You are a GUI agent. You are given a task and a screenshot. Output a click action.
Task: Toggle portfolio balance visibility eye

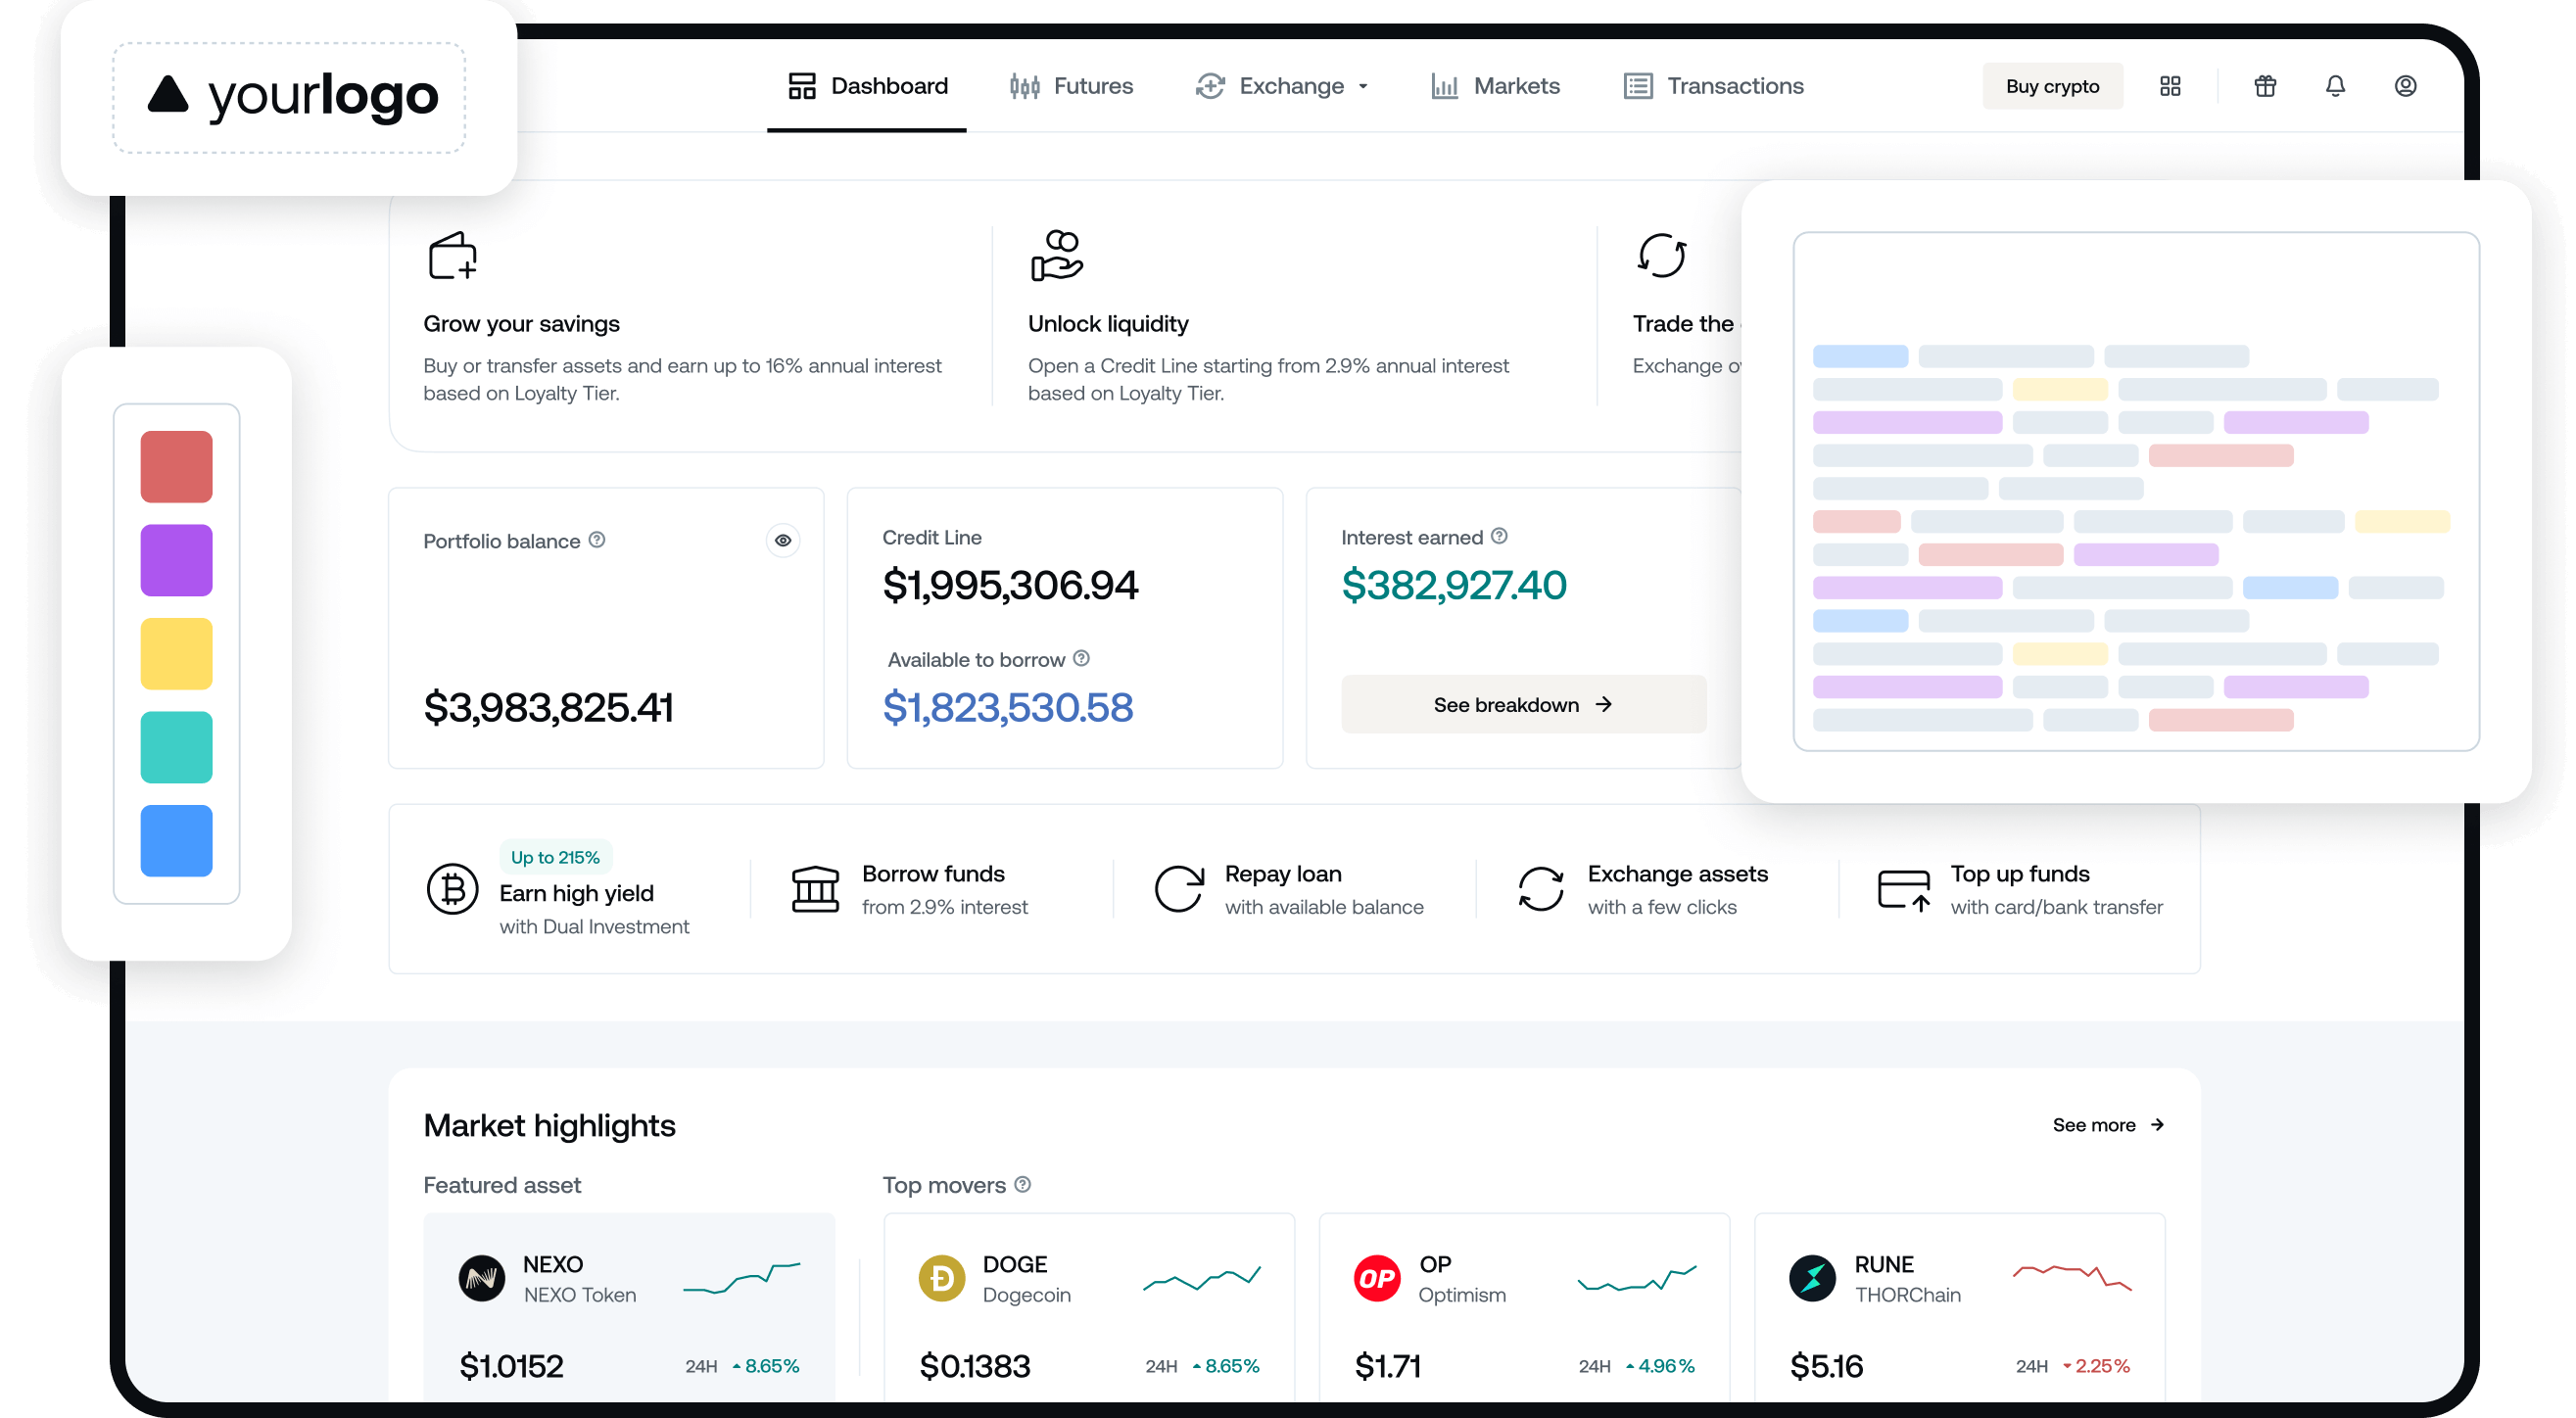(x=783, y=540)
